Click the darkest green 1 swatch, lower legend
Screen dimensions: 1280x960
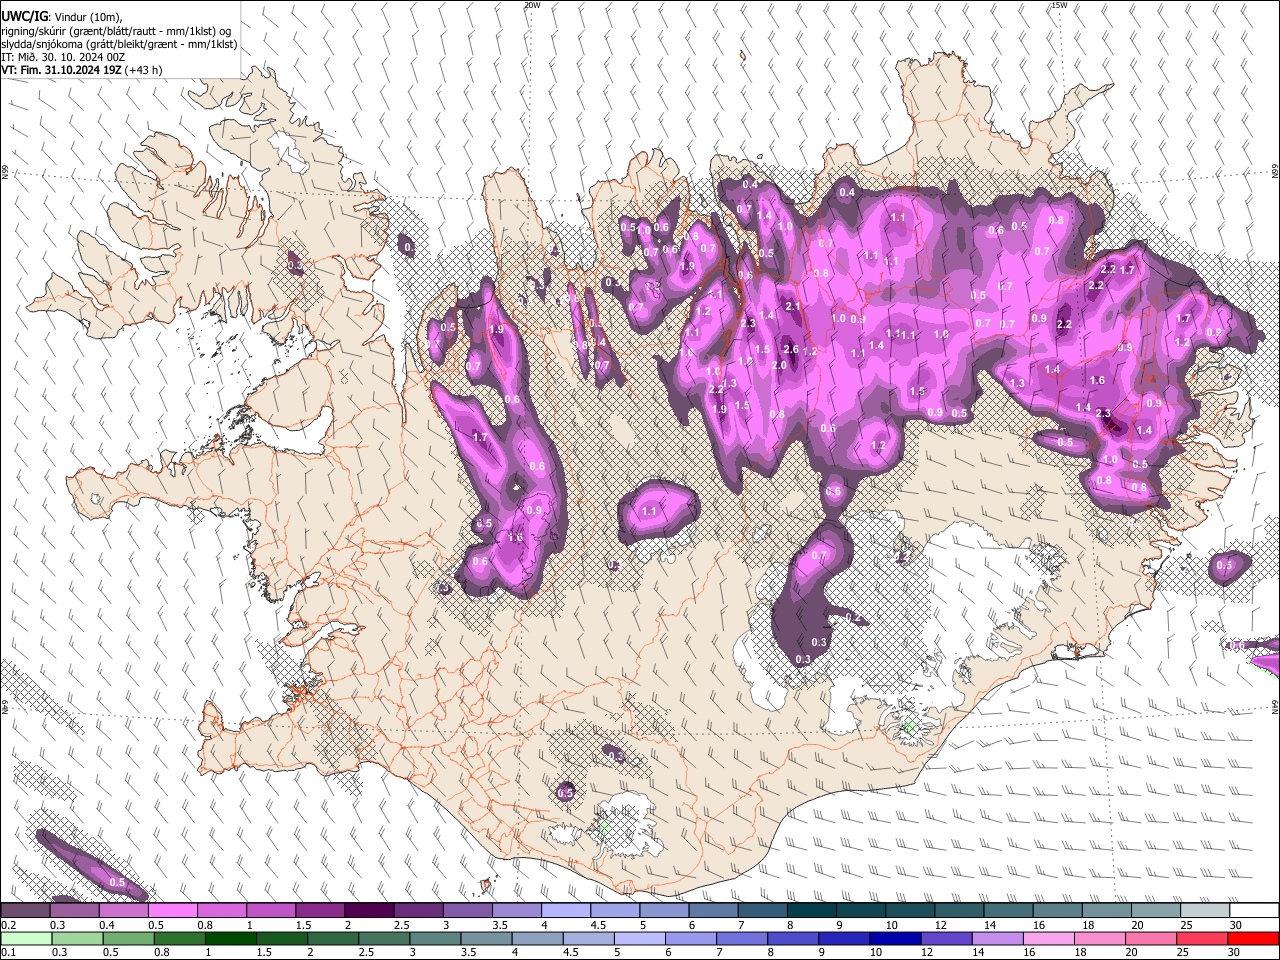[x=230, y=938]
